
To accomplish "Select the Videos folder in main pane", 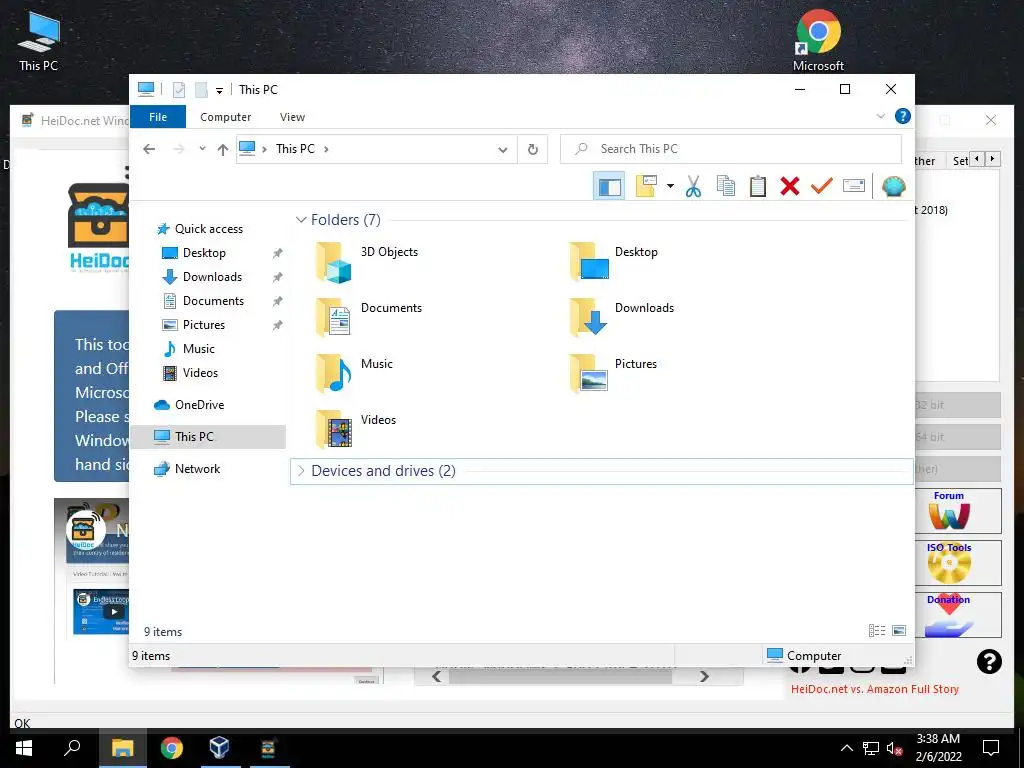I will (356, 430).
